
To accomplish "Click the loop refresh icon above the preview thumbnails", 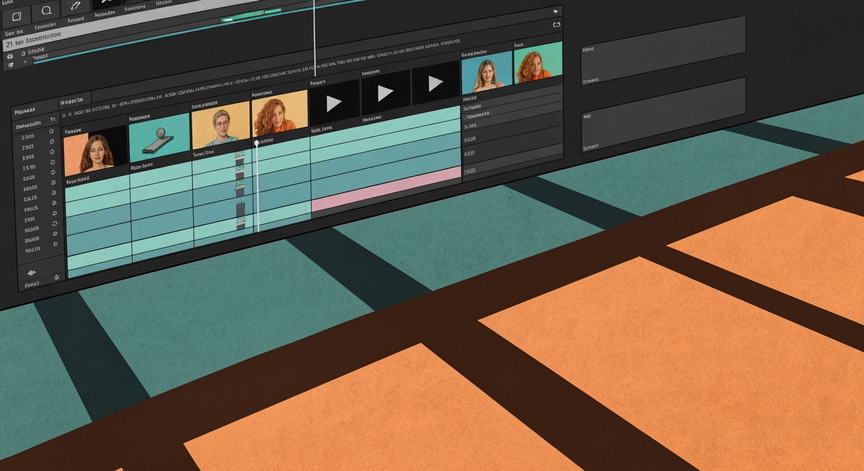I will 556,25.
